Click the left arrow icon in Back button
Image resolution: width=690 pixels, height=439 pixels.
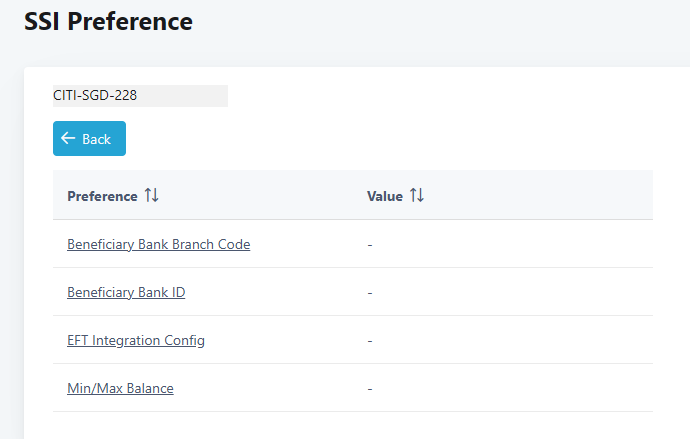pos(68,139)
